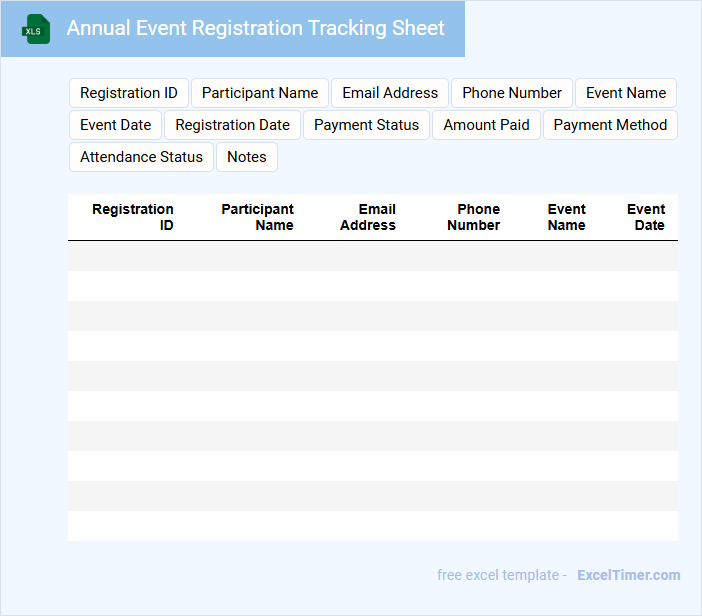Viewport: 702px width, 616px height.
Task: Click the Event Name tag
Action: pyautogui.click(x=626, y=93)
